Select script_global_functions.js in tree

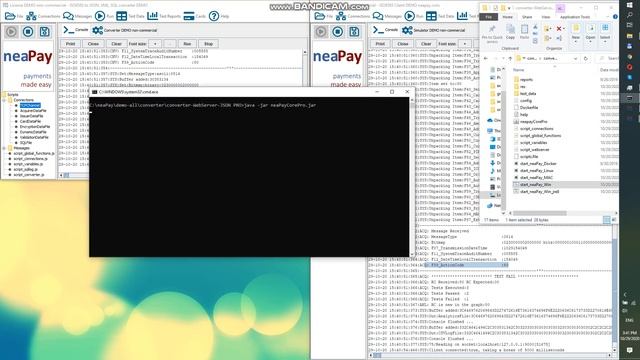click(x=34, y=153)
